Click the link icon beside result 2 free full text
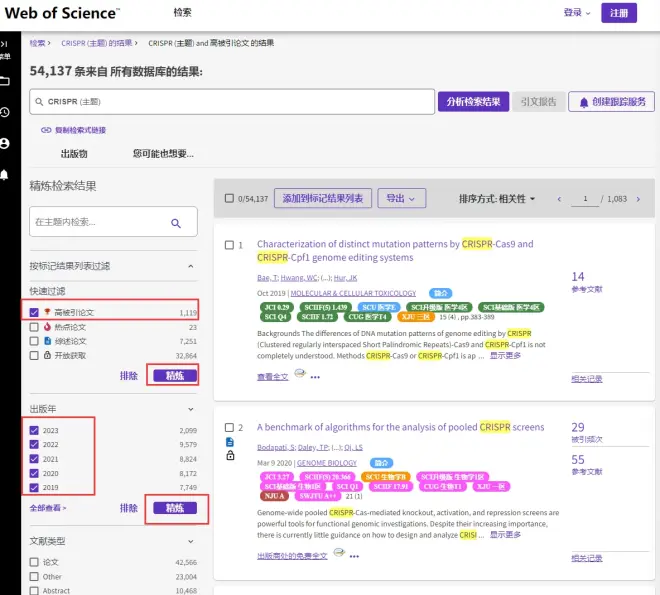The width and height of the screenshot is (660, 595). tap(339, 552)
